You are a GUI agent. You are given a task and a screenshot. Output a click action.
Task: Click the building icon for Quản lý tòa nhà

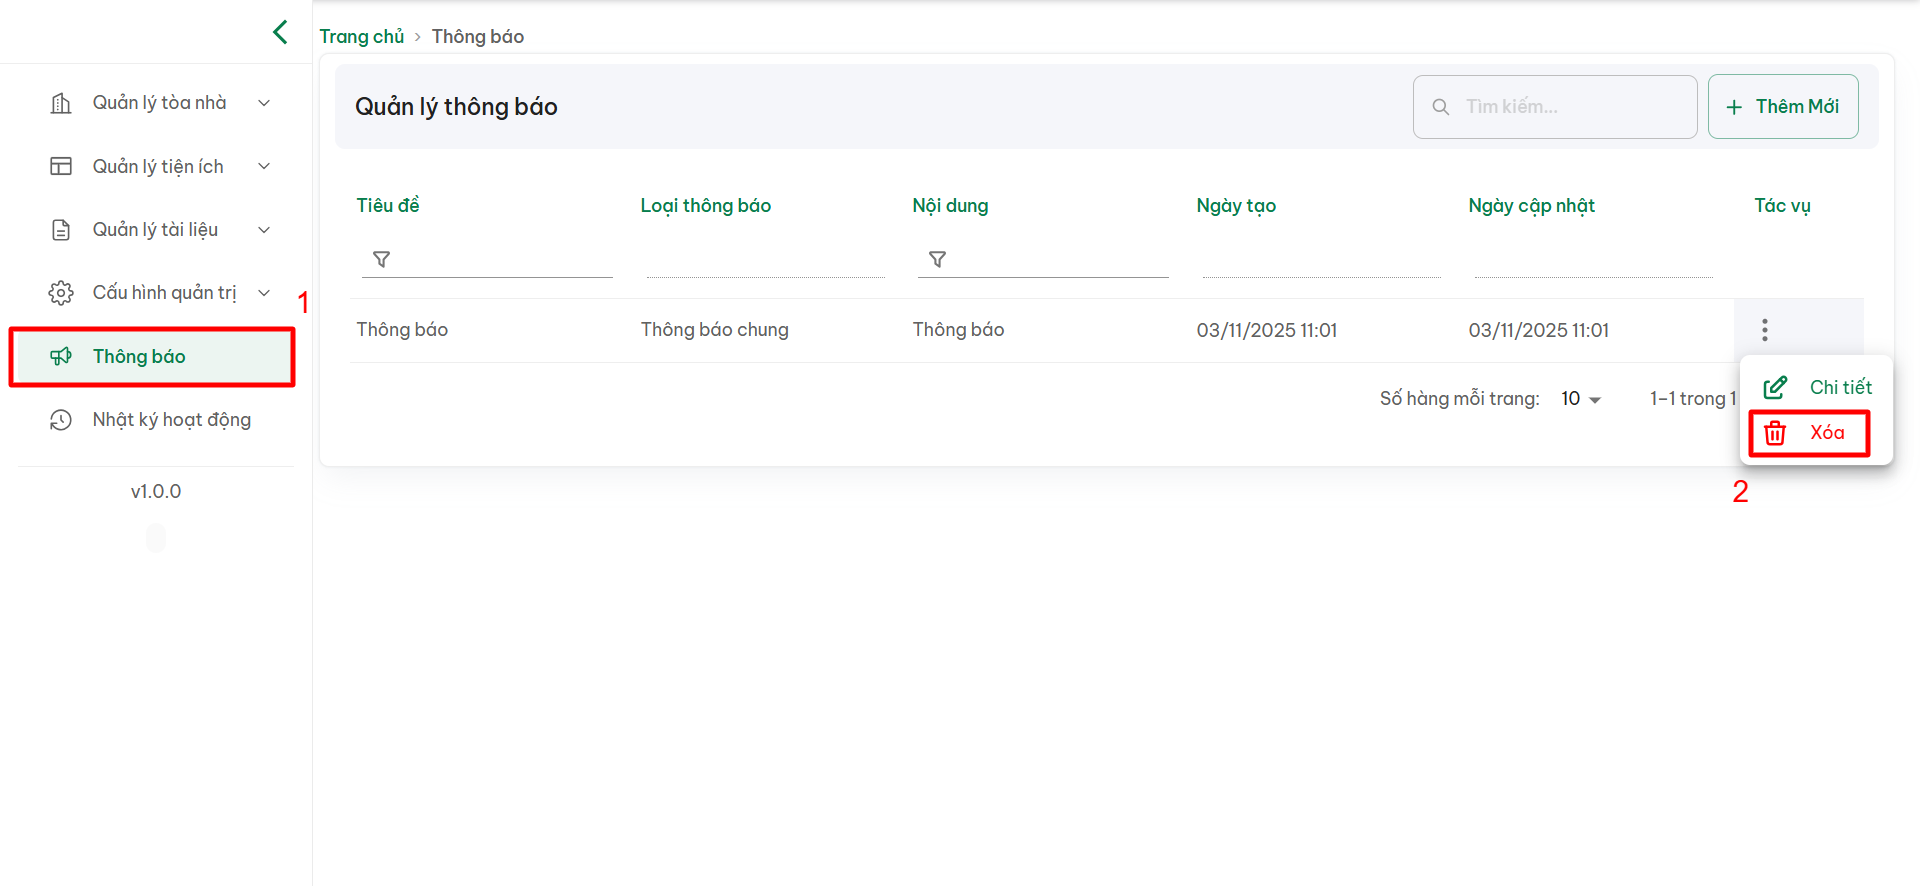[61, 103]
